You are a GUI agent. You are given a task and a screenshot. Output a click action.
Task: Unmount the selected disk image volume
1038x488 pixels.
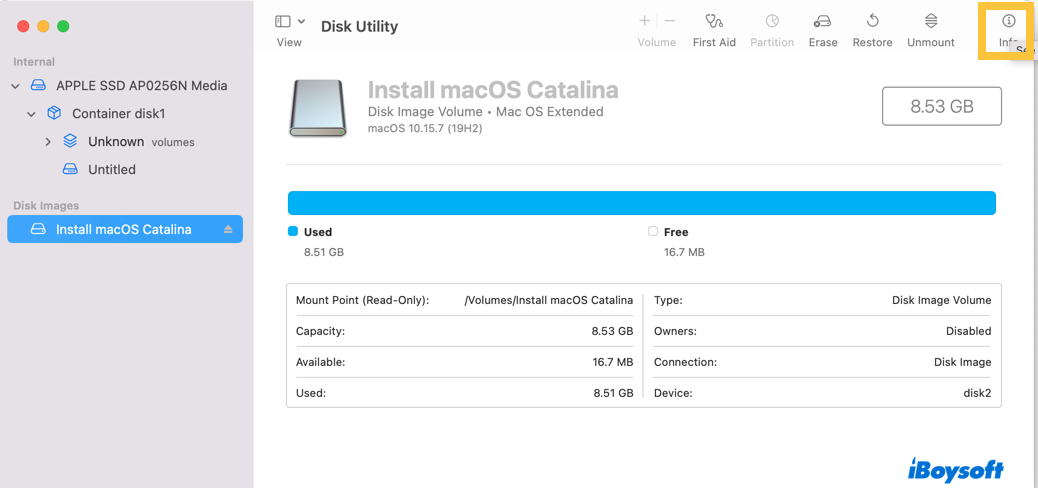click(x=931, y=21)
